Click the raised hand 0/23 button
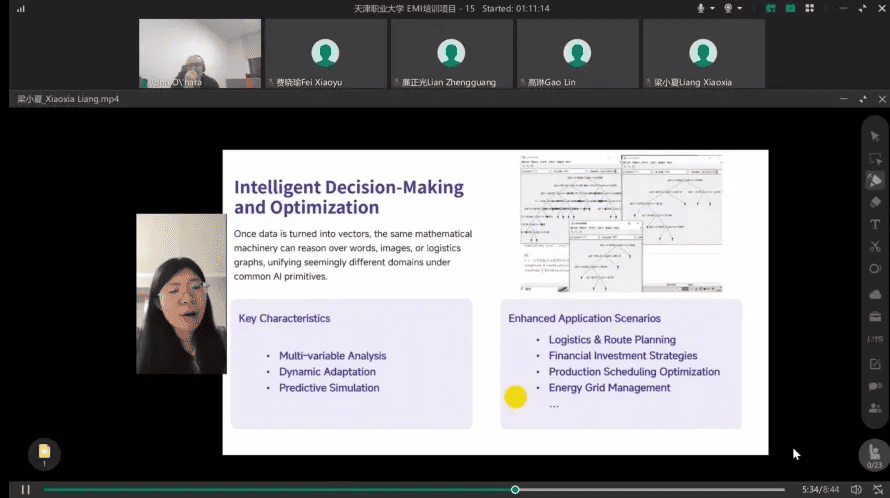 pos(874,454)
